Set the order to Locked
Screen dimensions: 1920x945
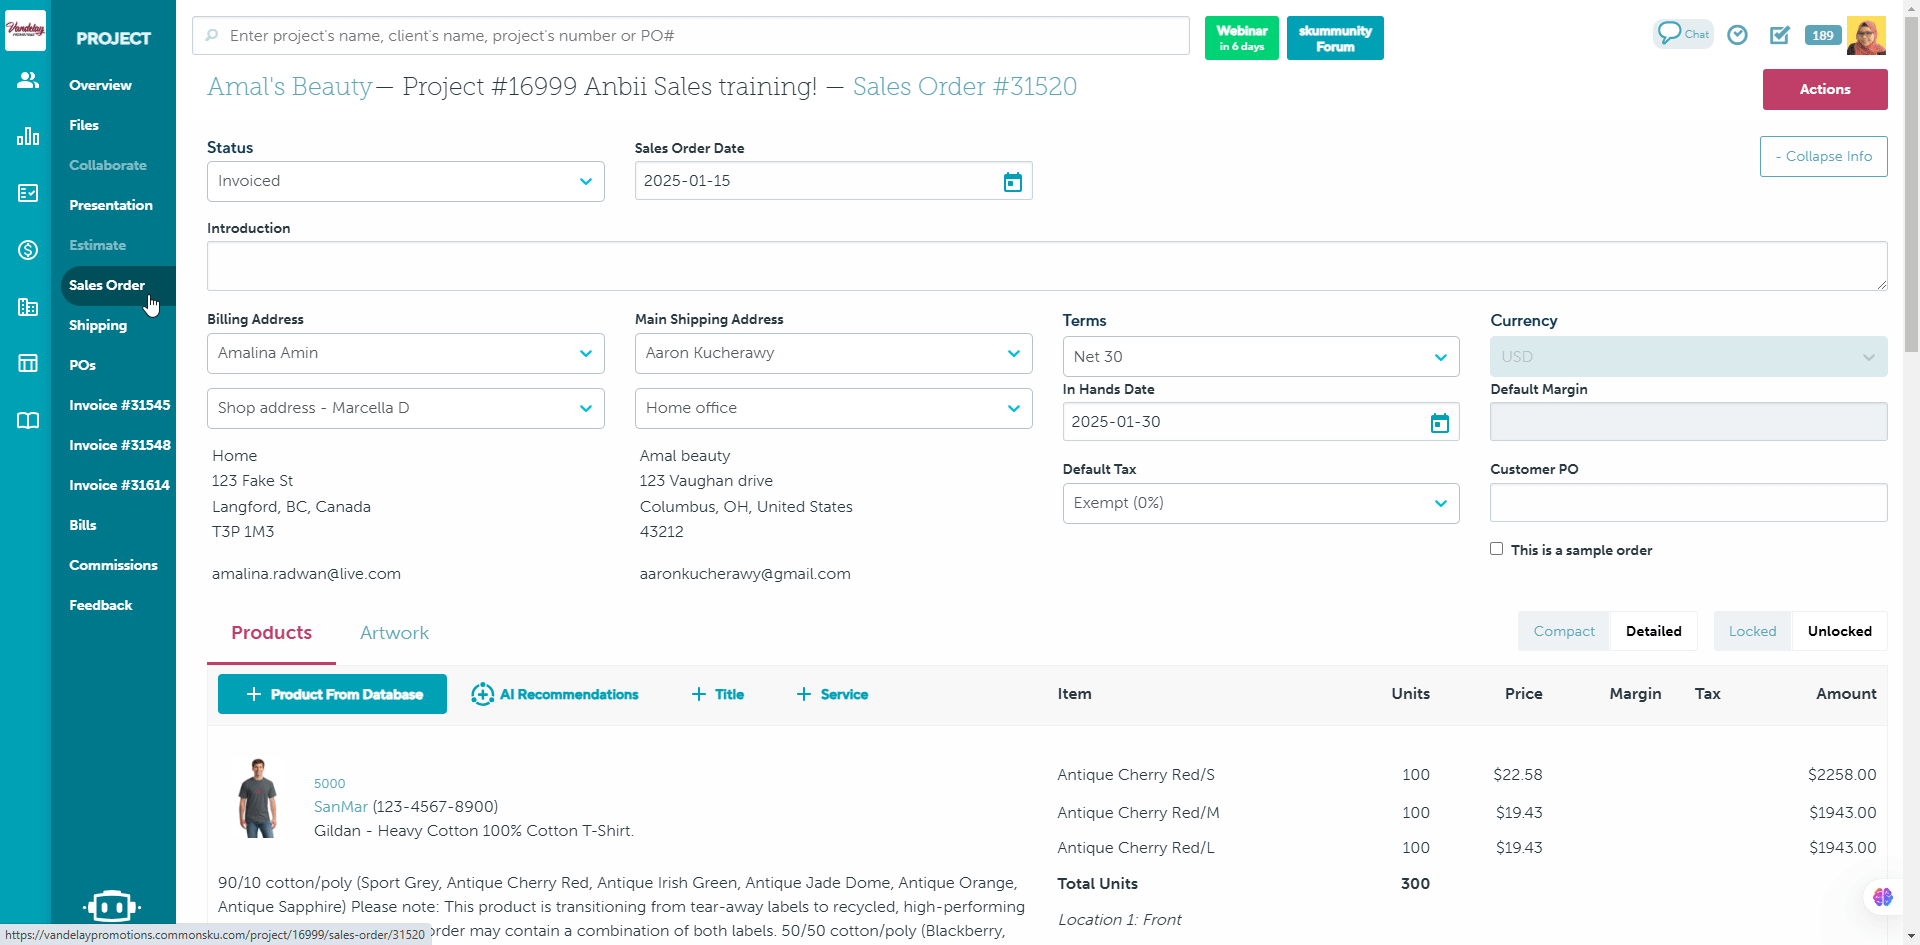(1752, 631)
